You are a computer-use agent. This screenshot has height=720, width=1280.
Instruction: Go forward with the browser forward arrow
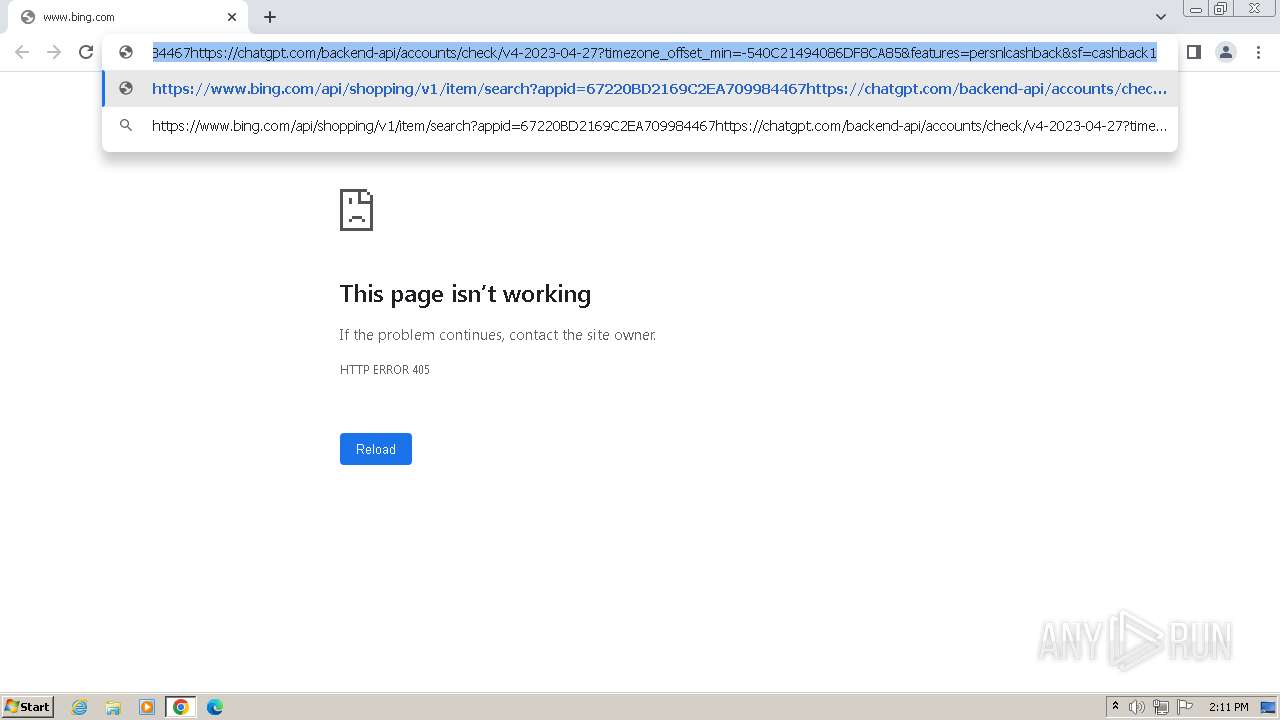[54, 52]
